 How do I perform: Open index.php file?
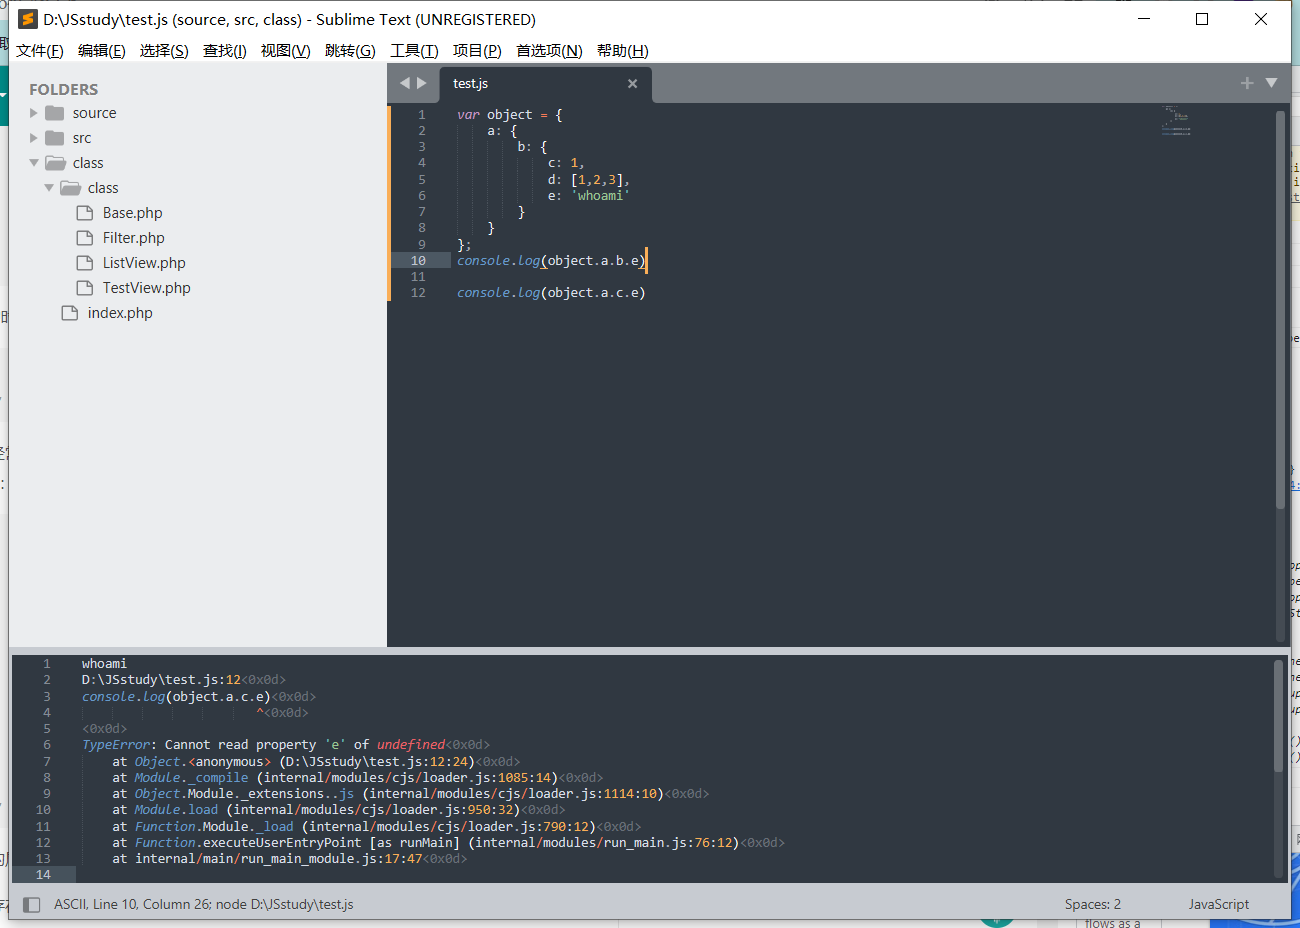120,313
